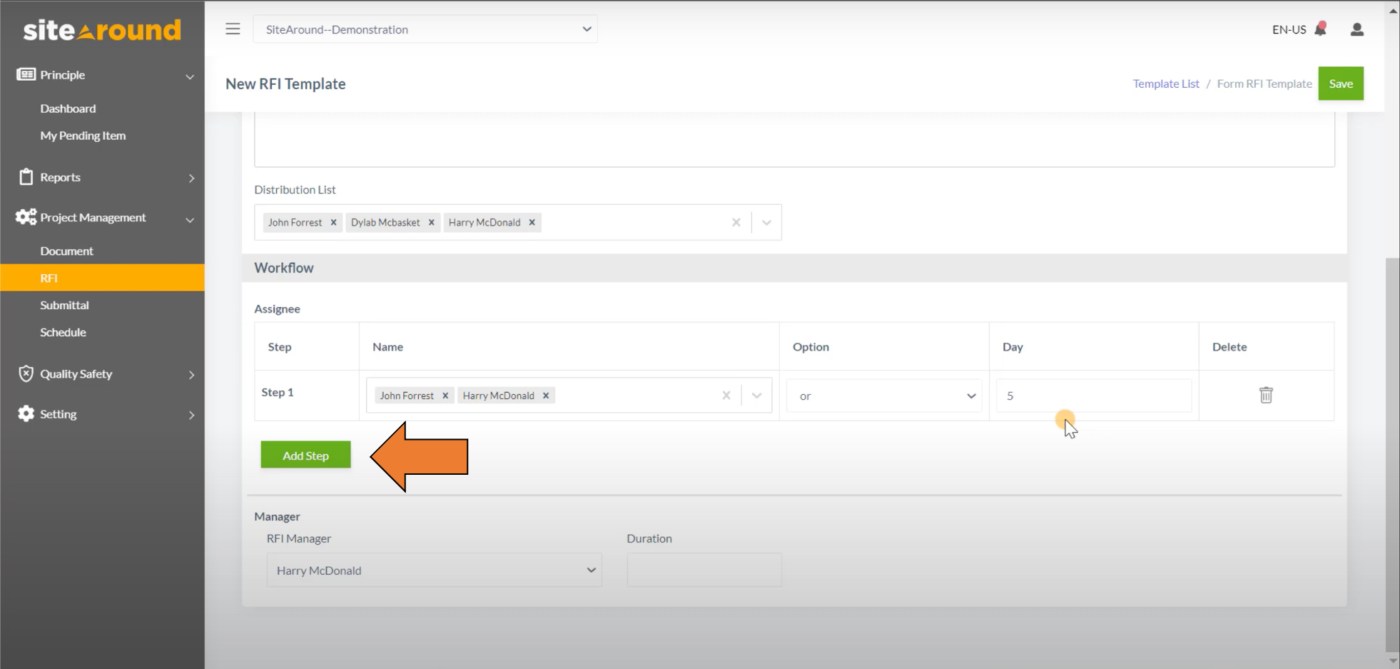Delete Step 1 using the trash icon

1266,395
